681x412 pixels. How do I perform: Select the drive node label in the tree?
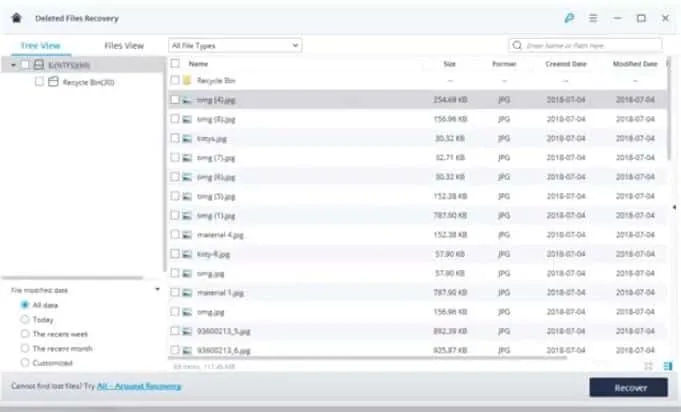coord(69,65)
